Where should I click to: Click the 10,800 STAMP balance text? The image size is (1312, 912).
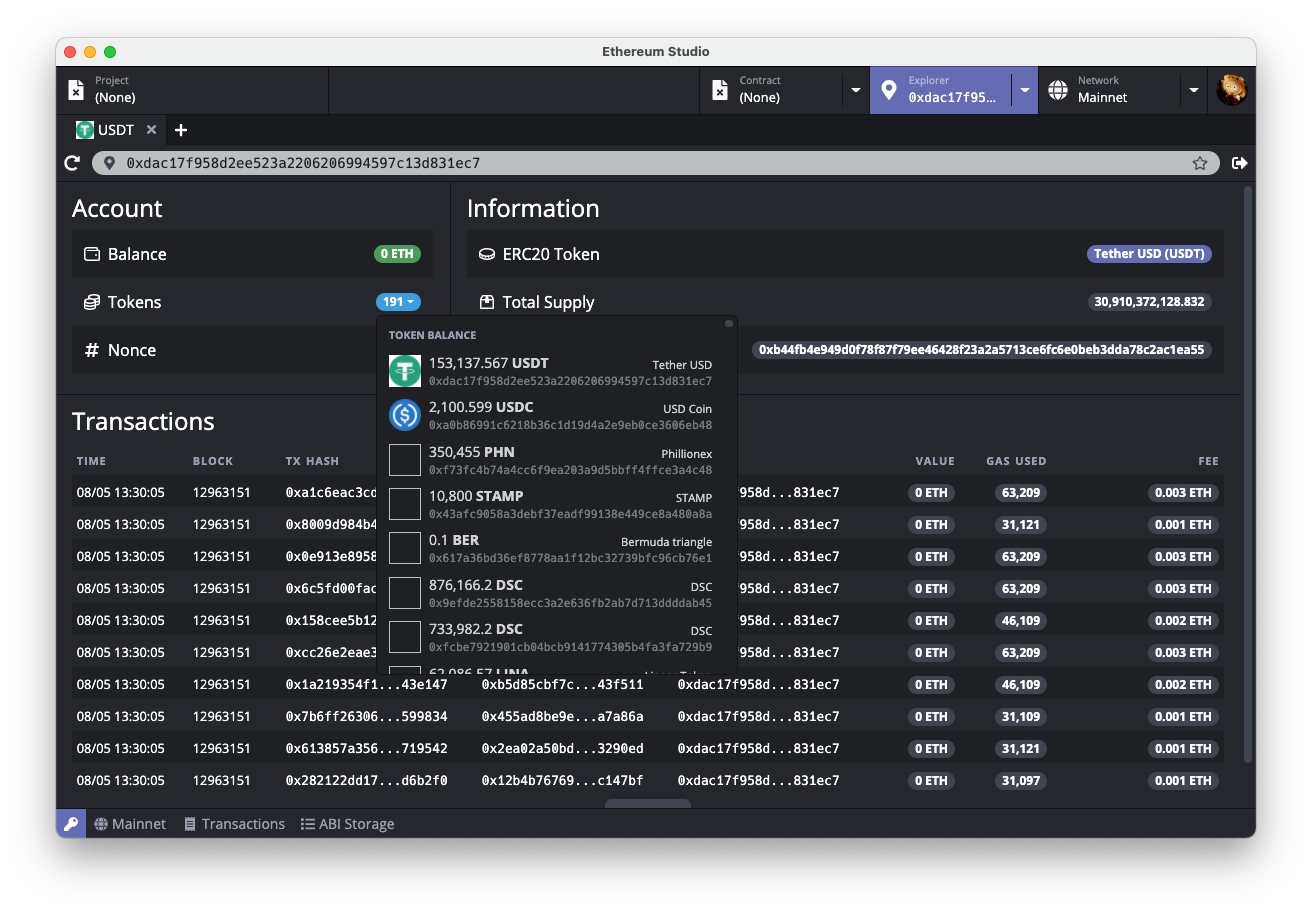point(476,496)
